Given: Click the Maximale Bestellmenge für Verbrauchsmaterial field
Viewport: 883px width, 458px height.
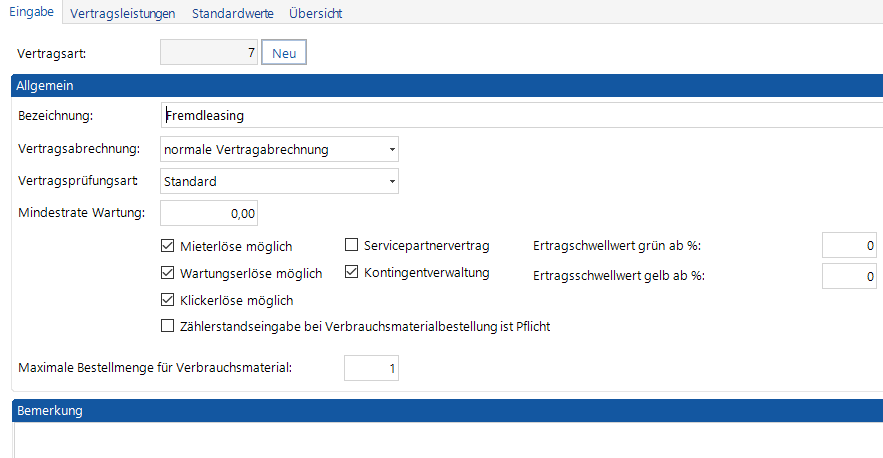Looking at the screenshot, I should (x=371, y=369).
